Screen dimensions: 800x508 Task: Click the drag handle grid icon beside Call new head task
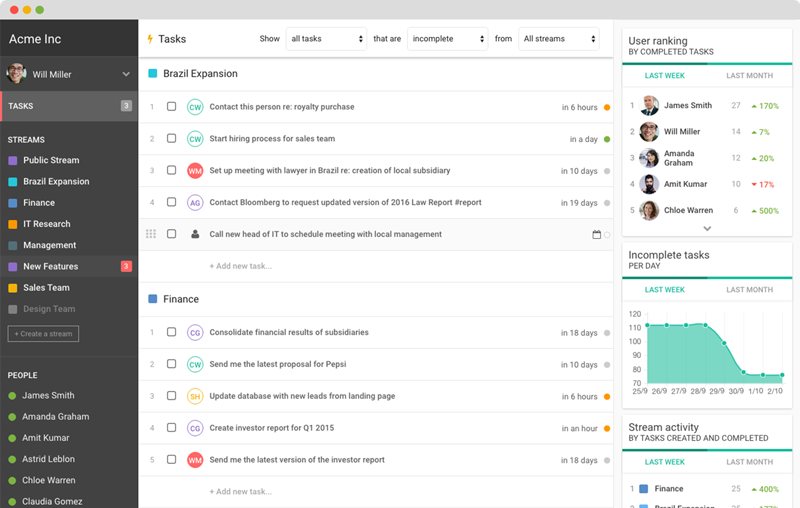click(151, 234)
